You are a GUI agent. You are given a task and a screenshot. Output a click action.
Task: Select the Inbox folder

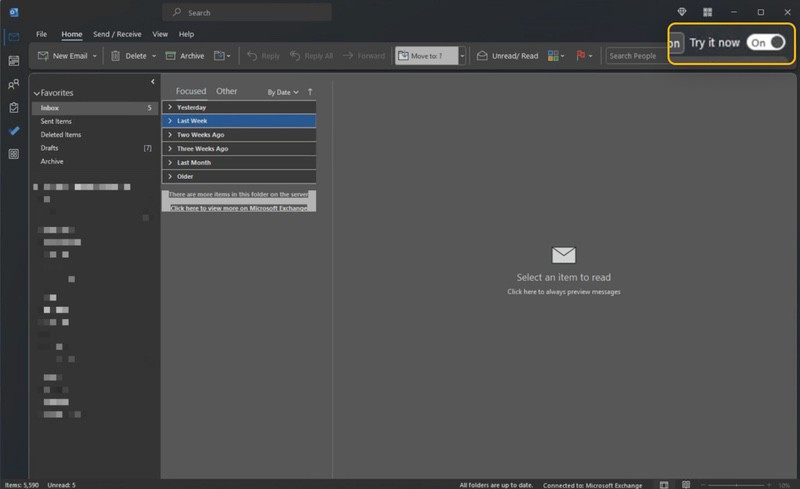pyautogui.click(x=95, y=108)
